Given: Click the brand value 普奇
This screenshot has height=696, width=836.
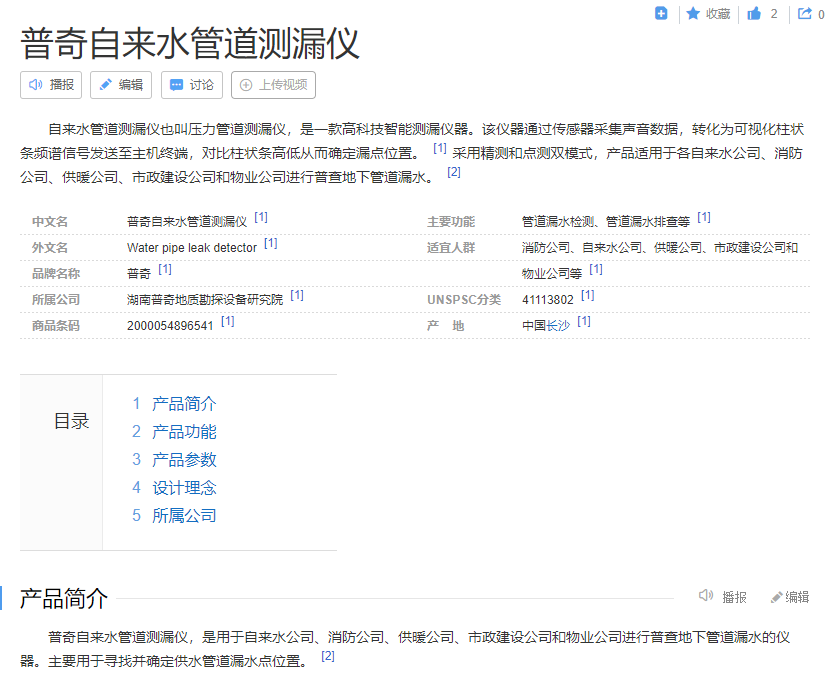Looking at the screenshot, I should [x=139, y=274].
